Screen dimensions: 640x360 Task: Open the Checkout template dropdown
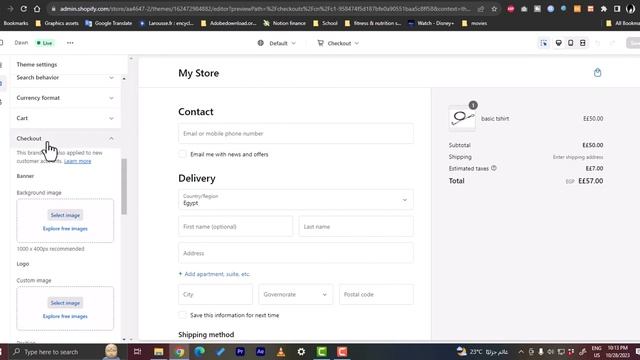(338, 43)
